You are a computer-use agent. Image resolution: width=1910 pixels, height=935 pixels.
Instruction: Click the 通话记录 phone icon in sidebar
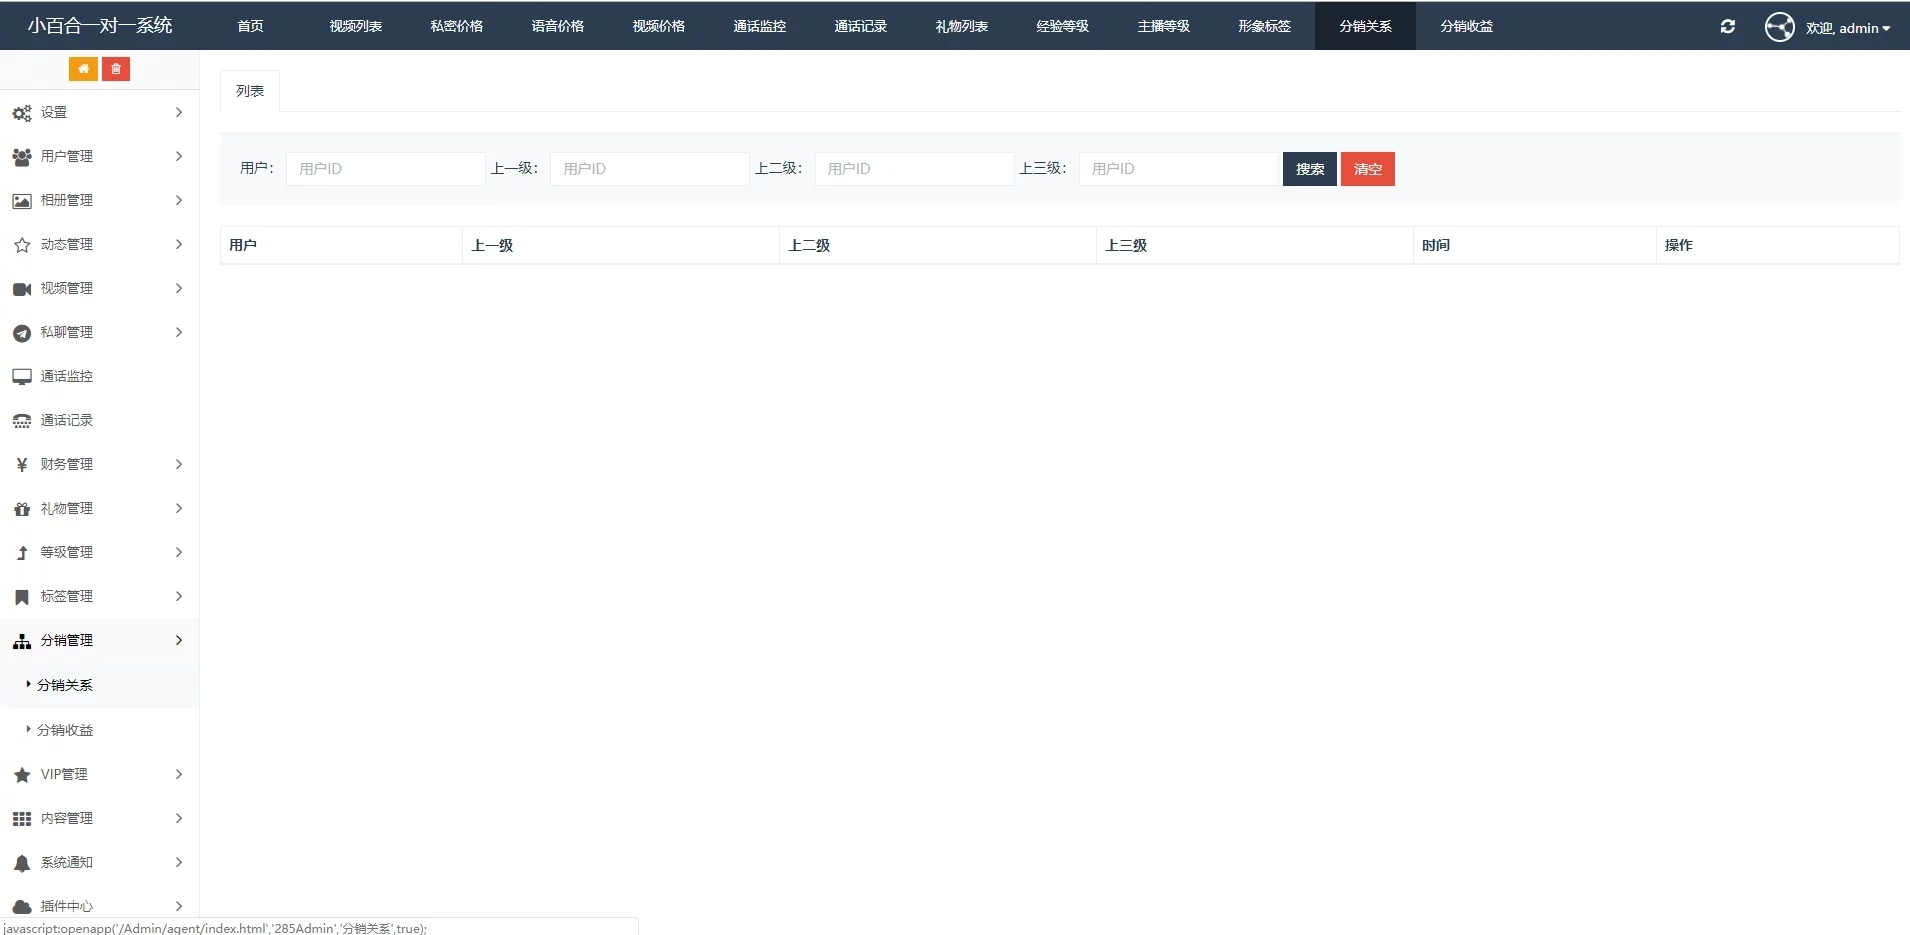click(x=22, y=421)
